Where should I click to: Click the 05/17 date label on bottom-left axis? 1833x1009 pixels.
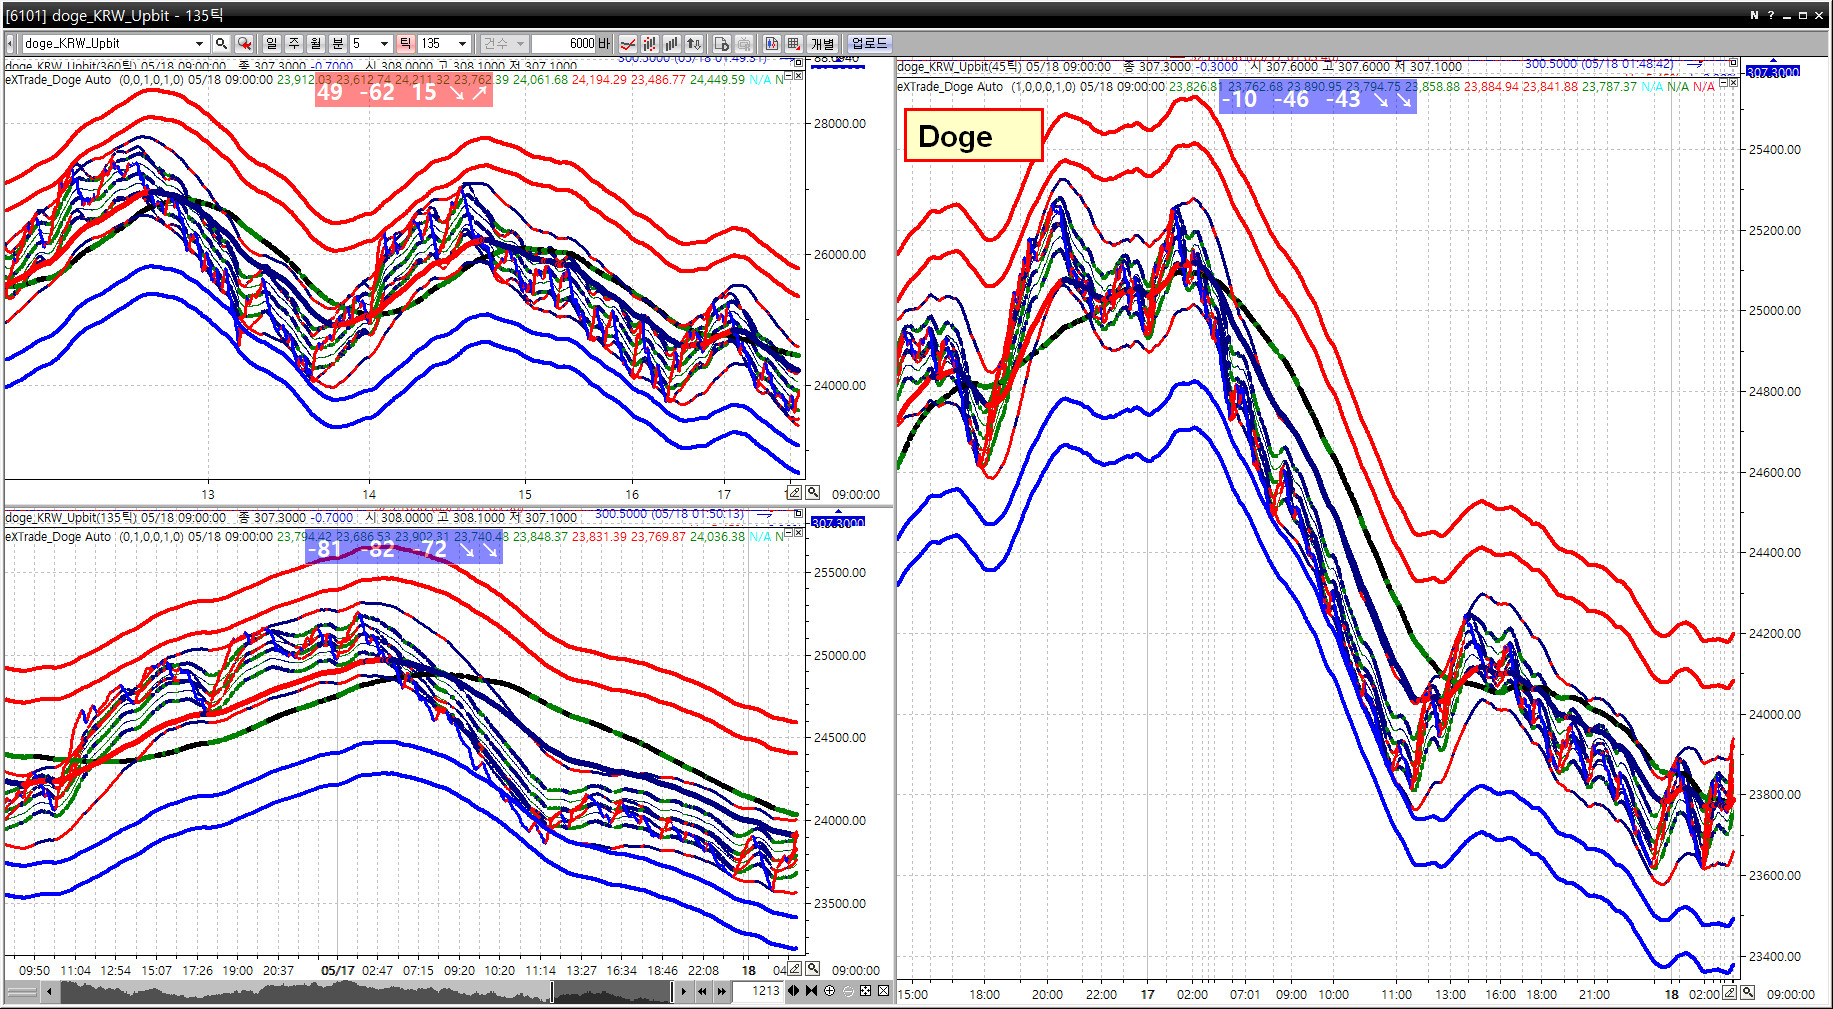337,970
